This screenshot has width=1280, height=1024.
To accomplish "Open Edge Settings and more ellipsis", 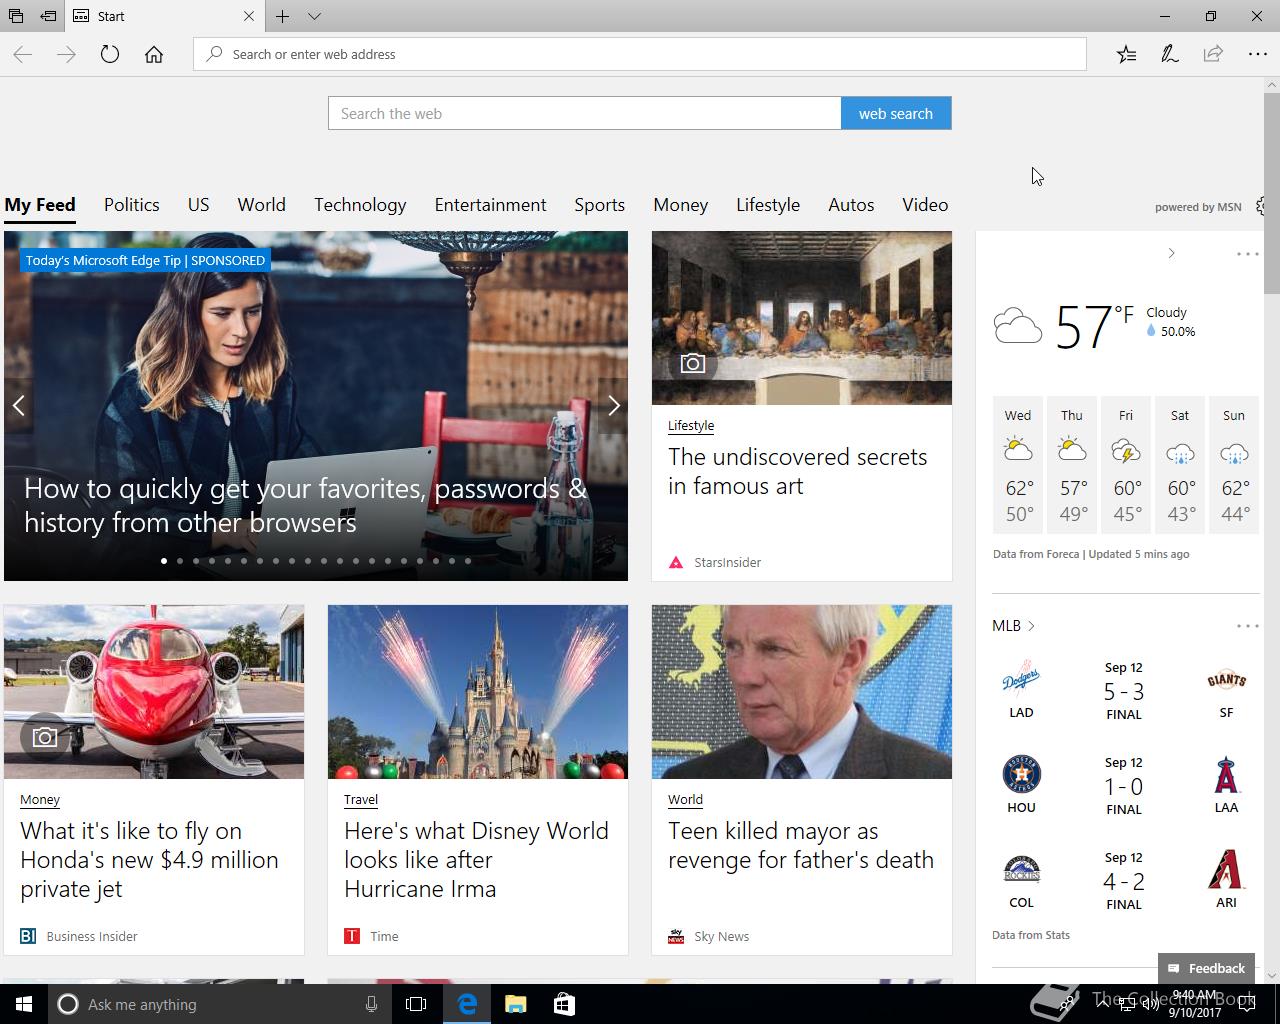I will coord(1257,54).
